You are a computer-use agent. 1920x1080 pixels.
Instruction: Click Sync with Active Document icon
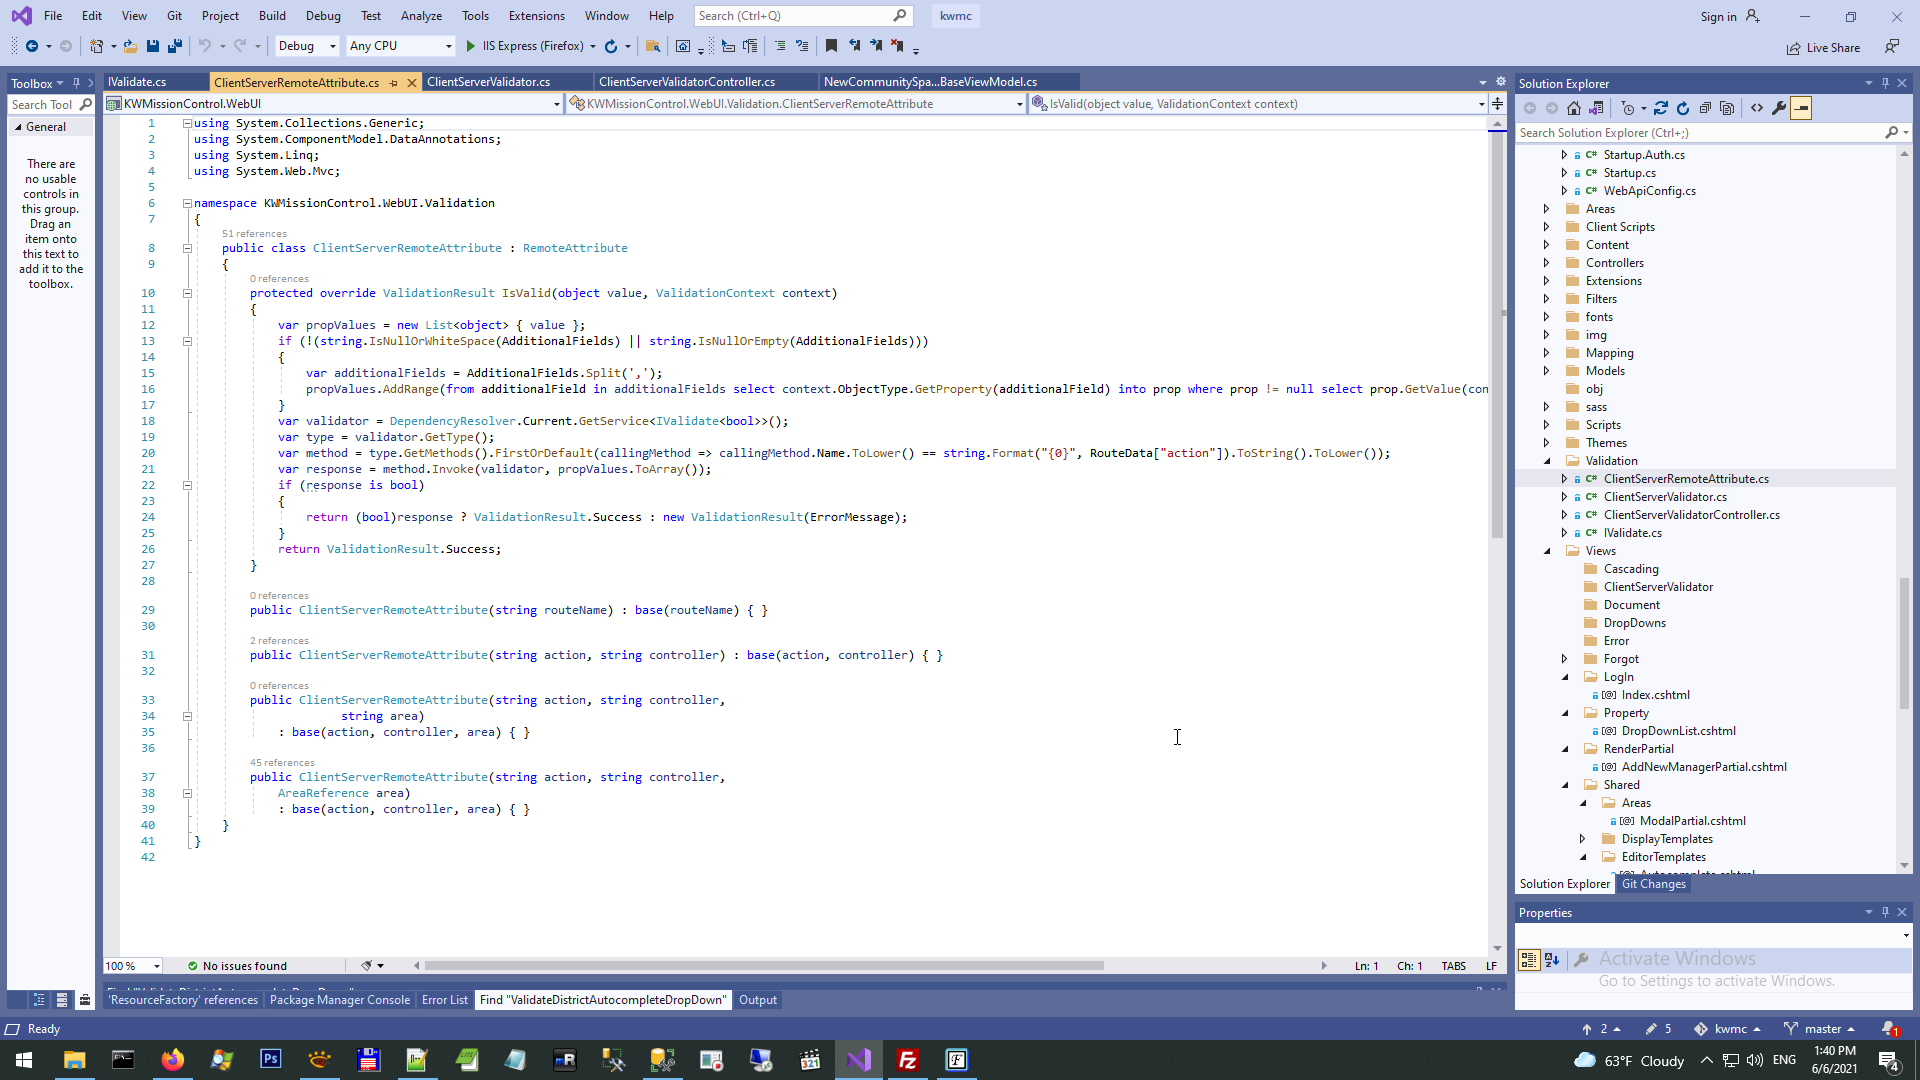(1661, 108)
